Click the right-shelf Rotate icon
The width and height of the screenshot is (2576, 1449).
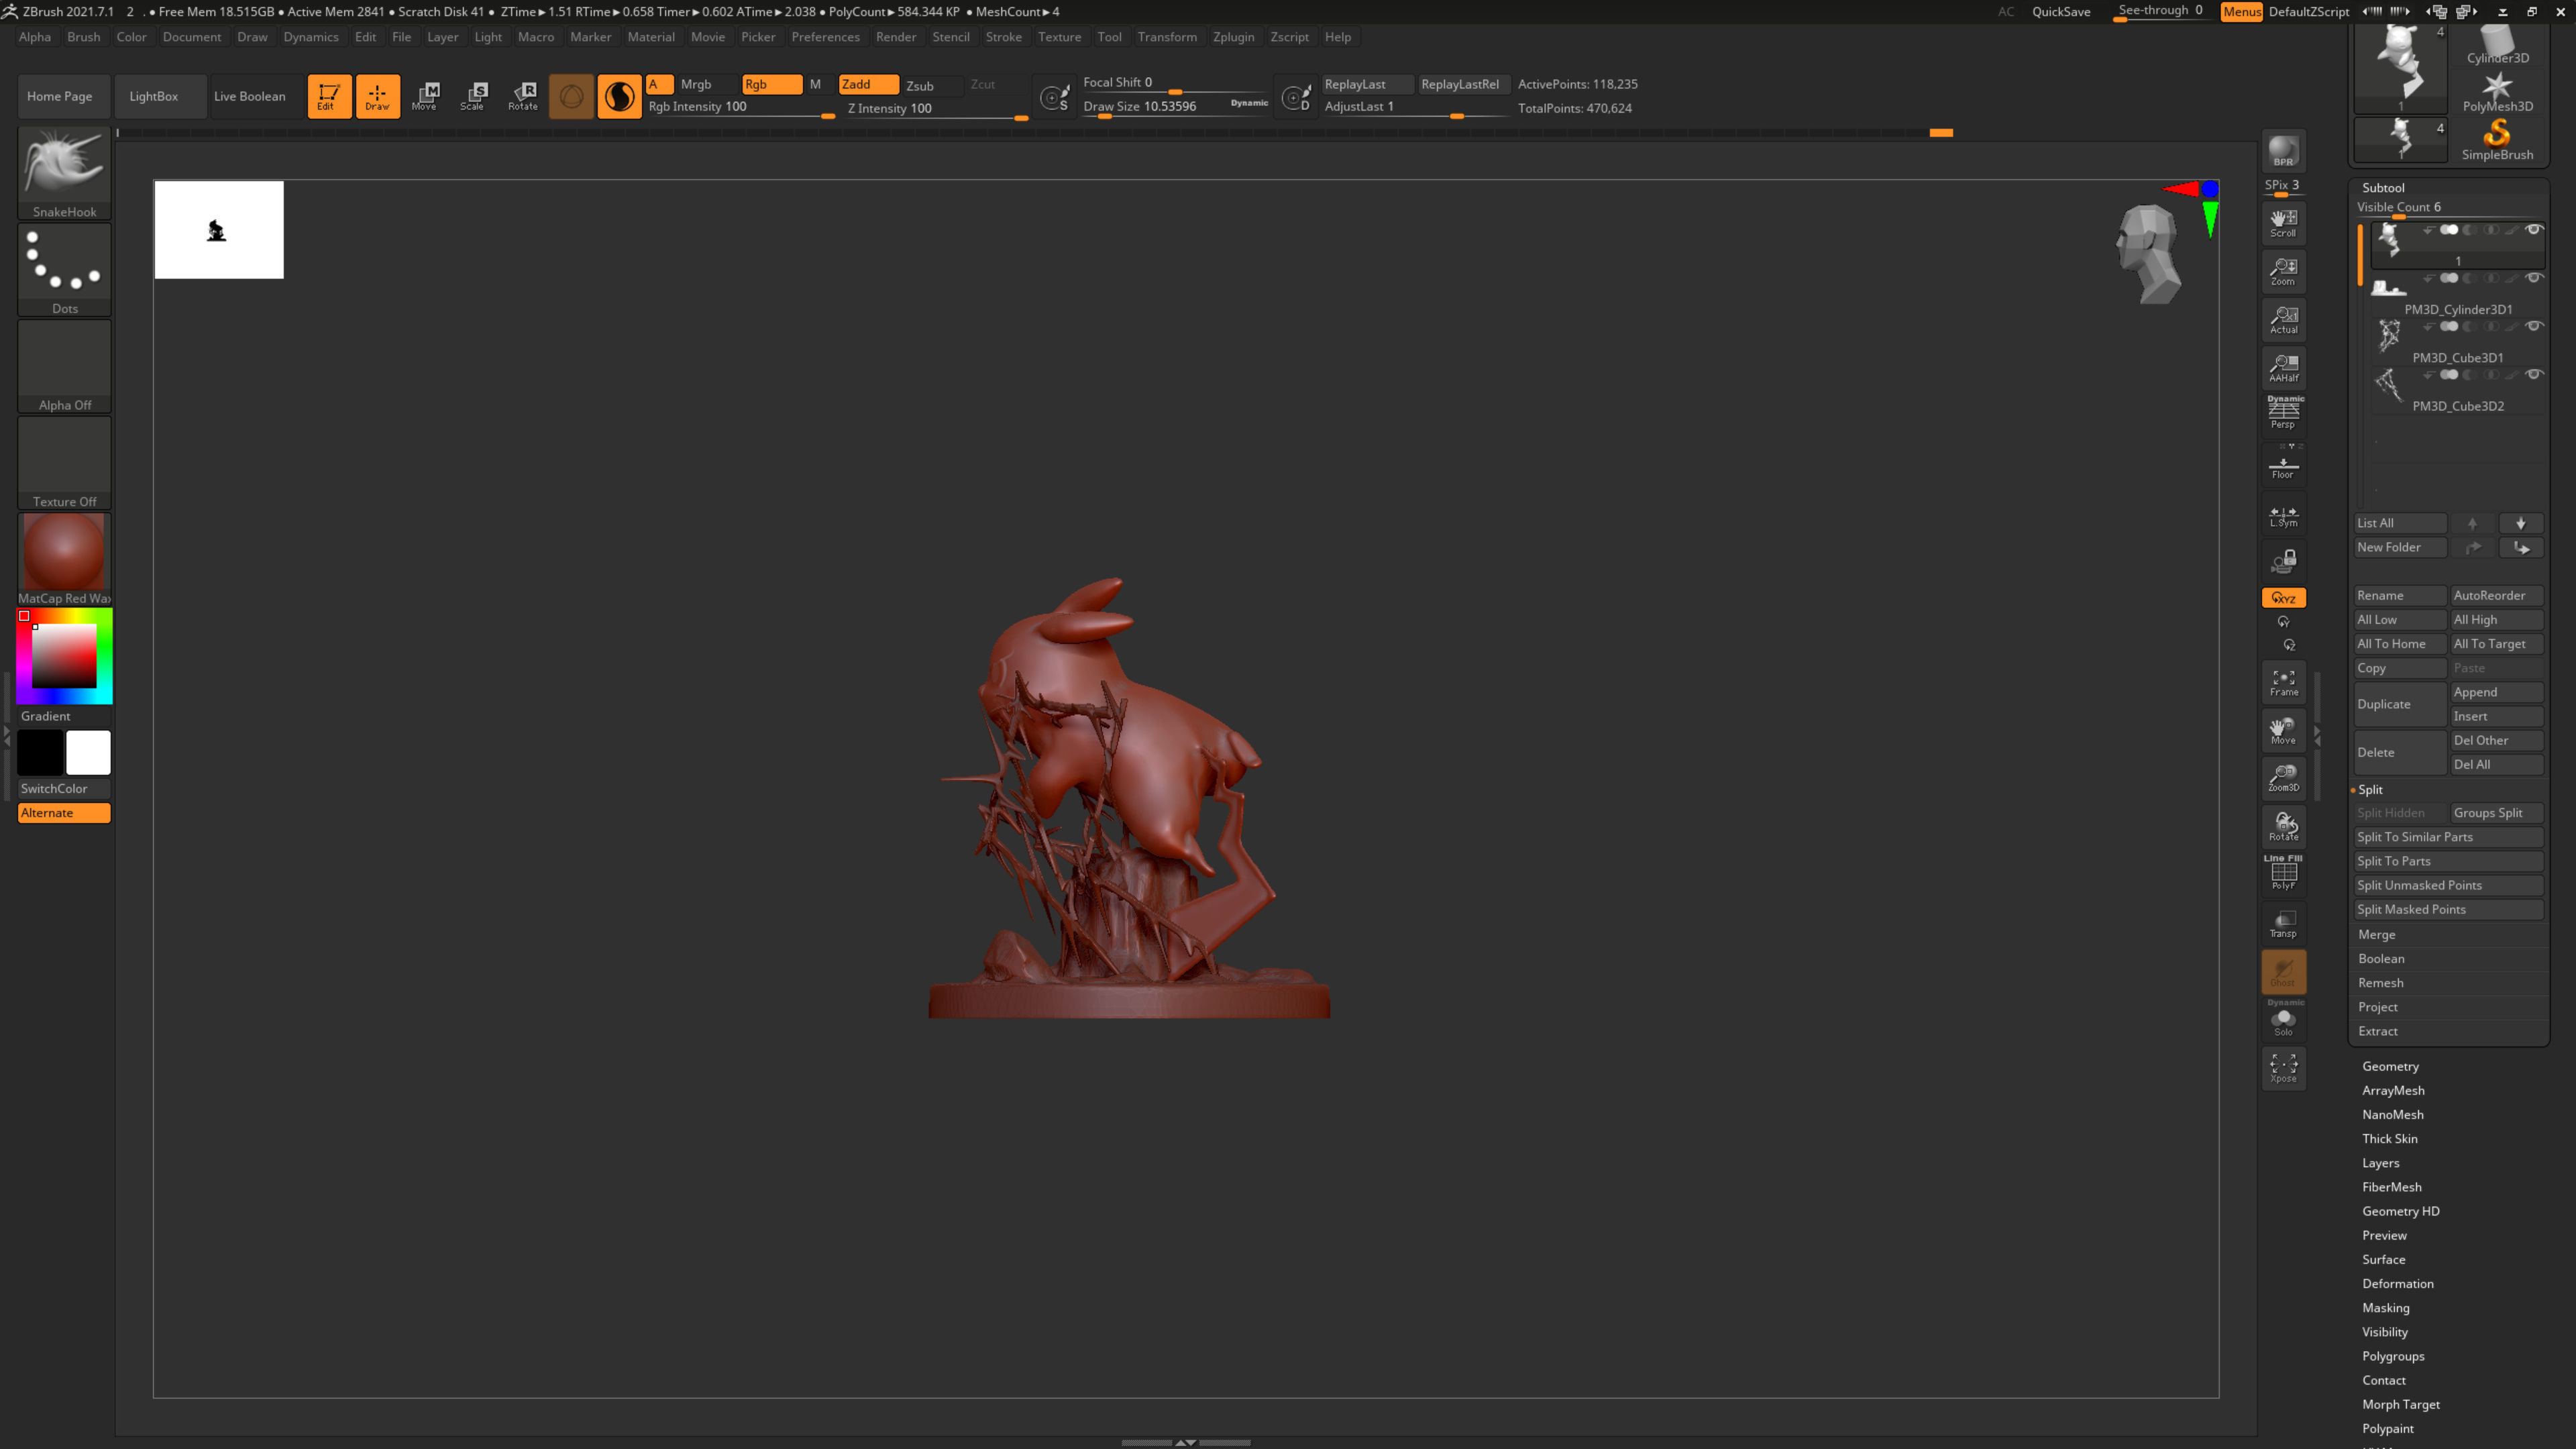[2283, 827]
